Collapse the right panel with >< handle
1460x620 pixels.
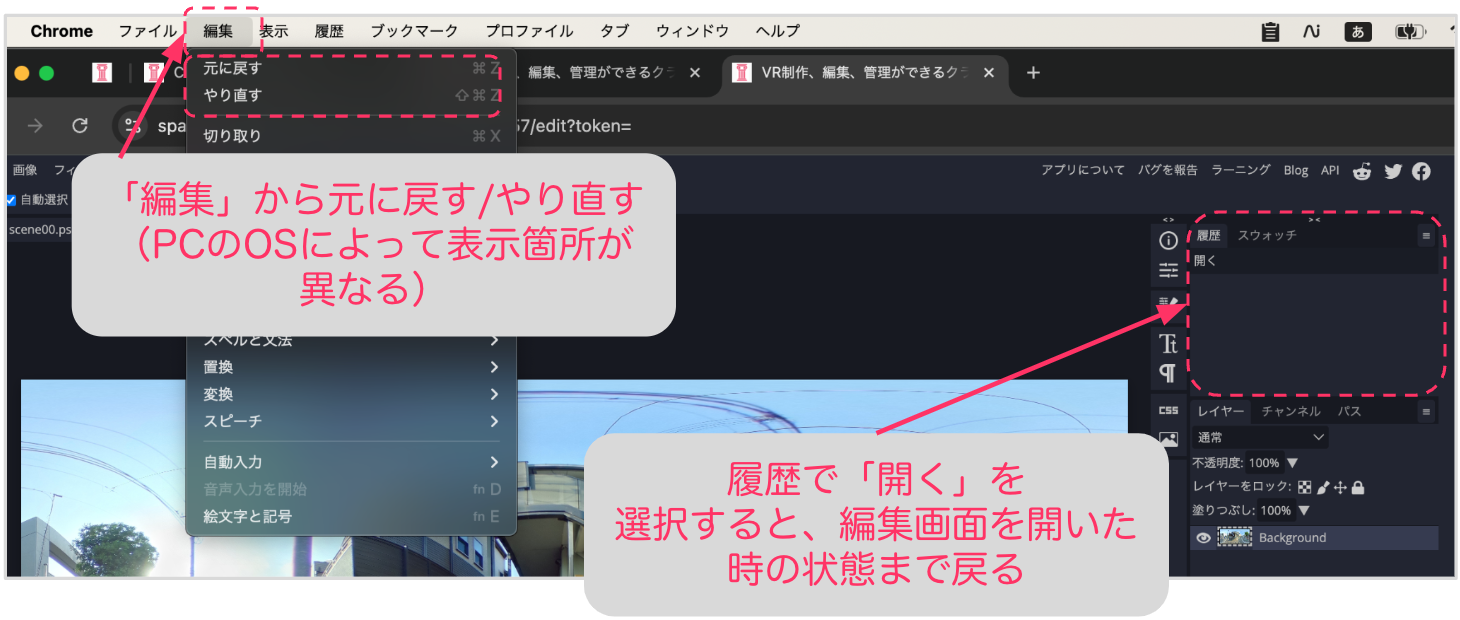(1314, 219)
